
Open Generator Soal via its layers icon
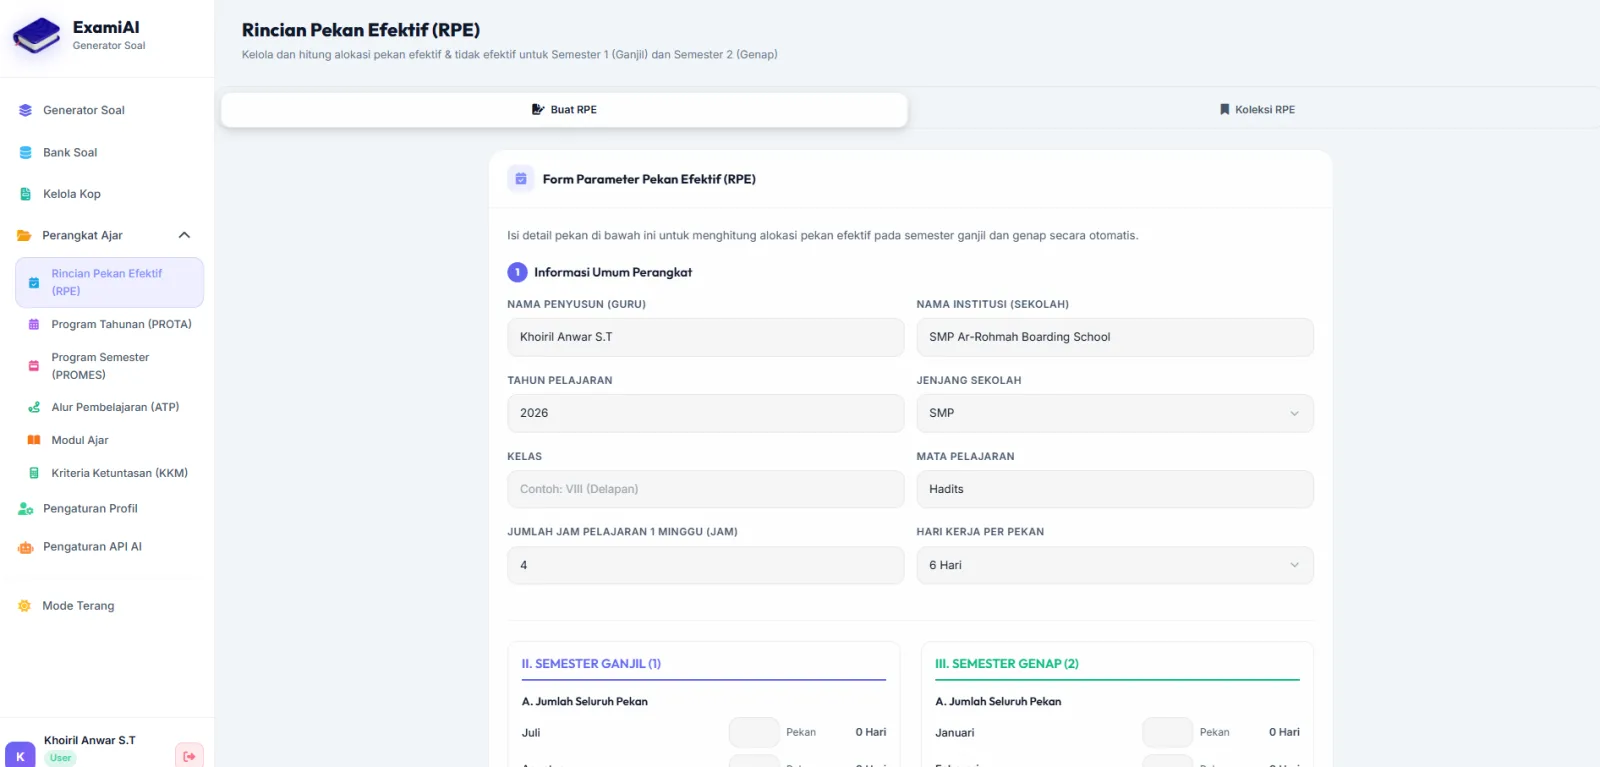pos(26,110)
